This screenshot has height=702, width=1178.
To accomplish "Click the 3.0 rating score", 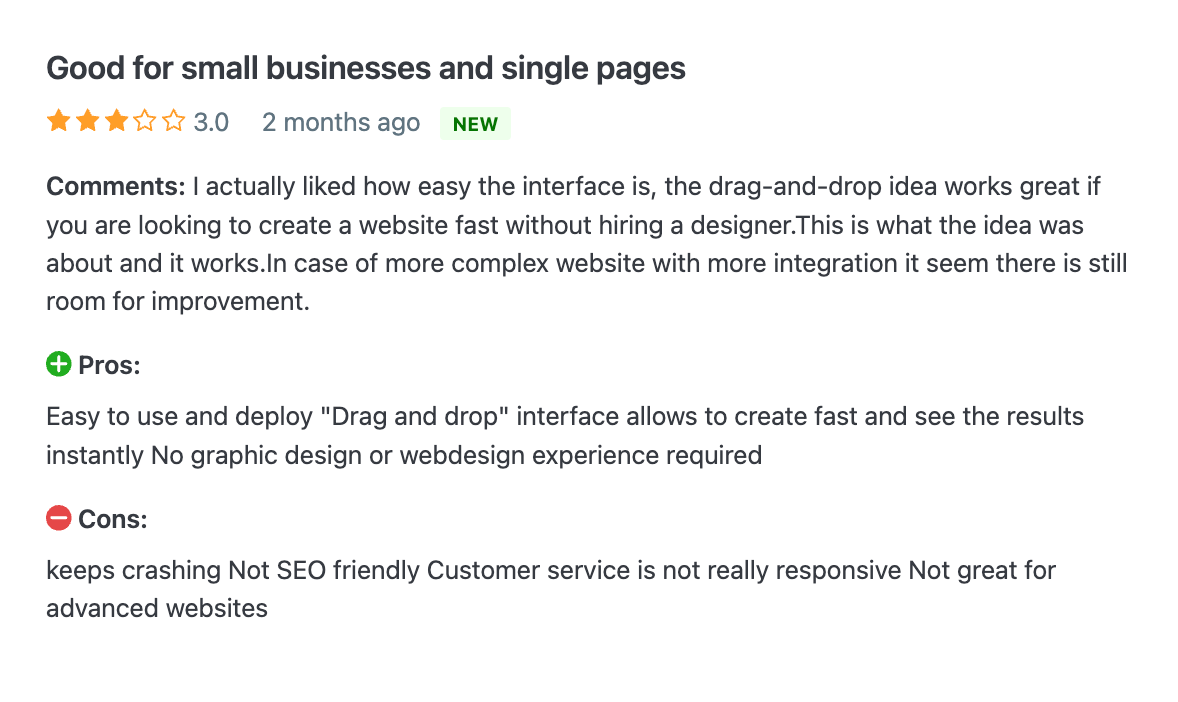I will 211,123.
